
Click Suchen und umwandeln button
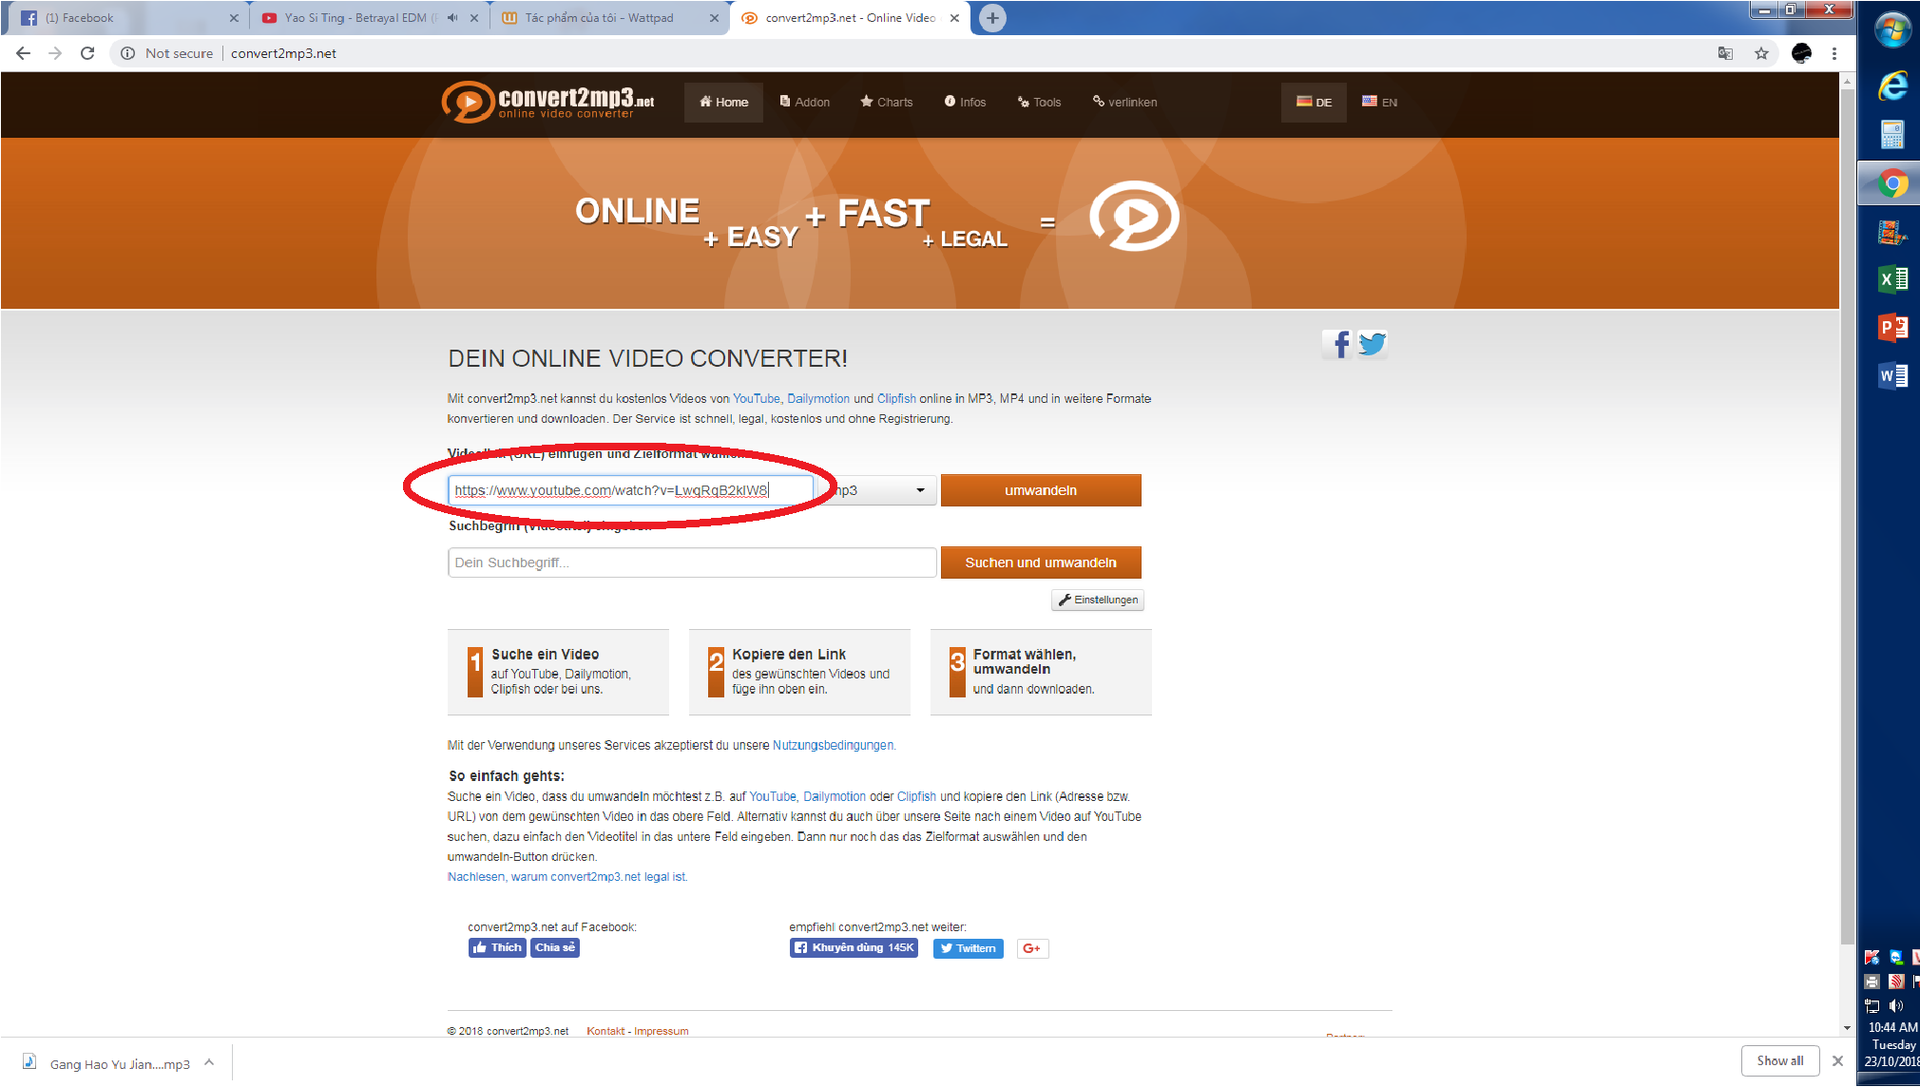pyautogui.click(x=1040, y=562)
